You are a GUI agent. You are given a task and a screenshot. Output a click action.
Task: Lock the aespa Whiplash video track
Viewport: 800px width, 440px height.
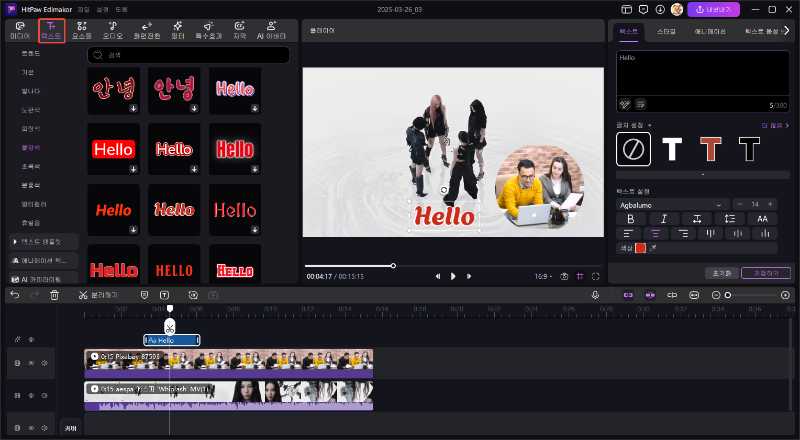click(17, 396)
